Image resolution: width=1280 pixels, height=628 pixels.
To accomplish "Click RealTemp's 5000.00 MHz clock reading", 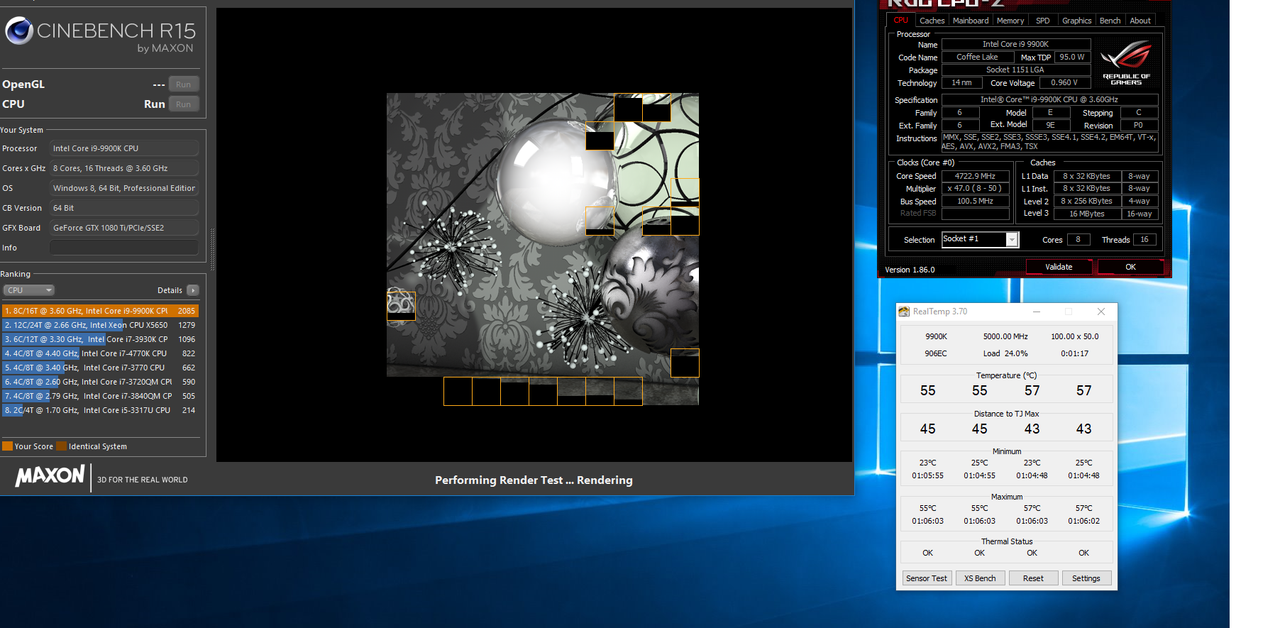I will pos(1007,337).
